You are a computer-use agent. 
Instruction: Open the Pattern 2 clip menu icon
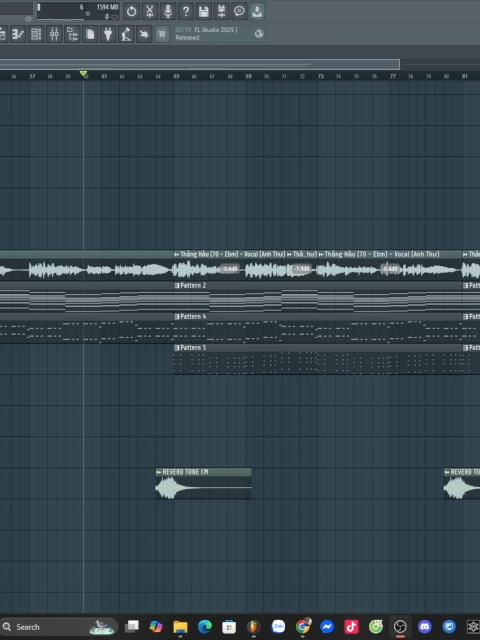tap(177, 286)
